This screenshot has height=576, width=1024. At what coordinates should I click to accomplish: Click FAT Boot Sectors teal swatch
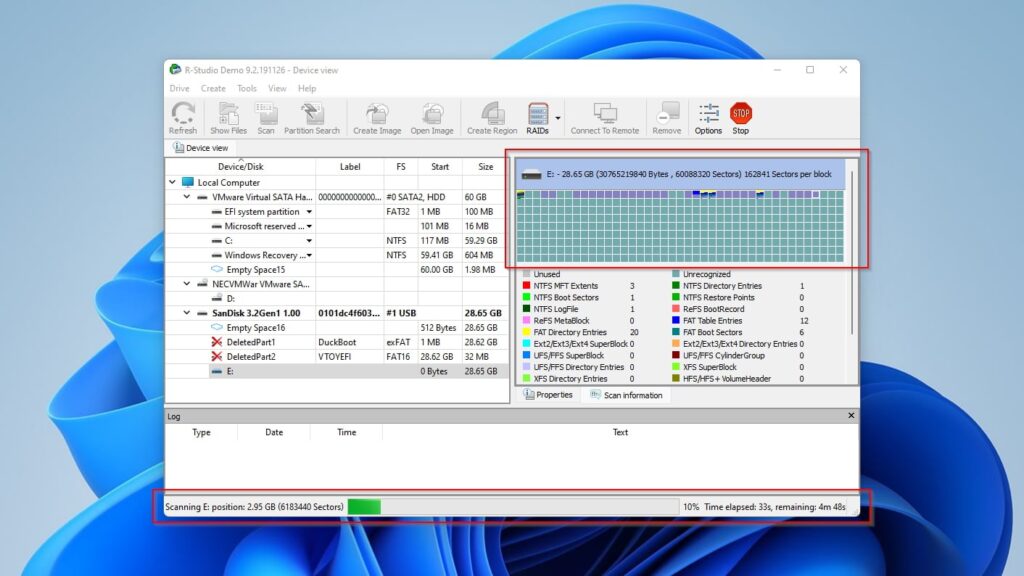(x=676, y=332)
